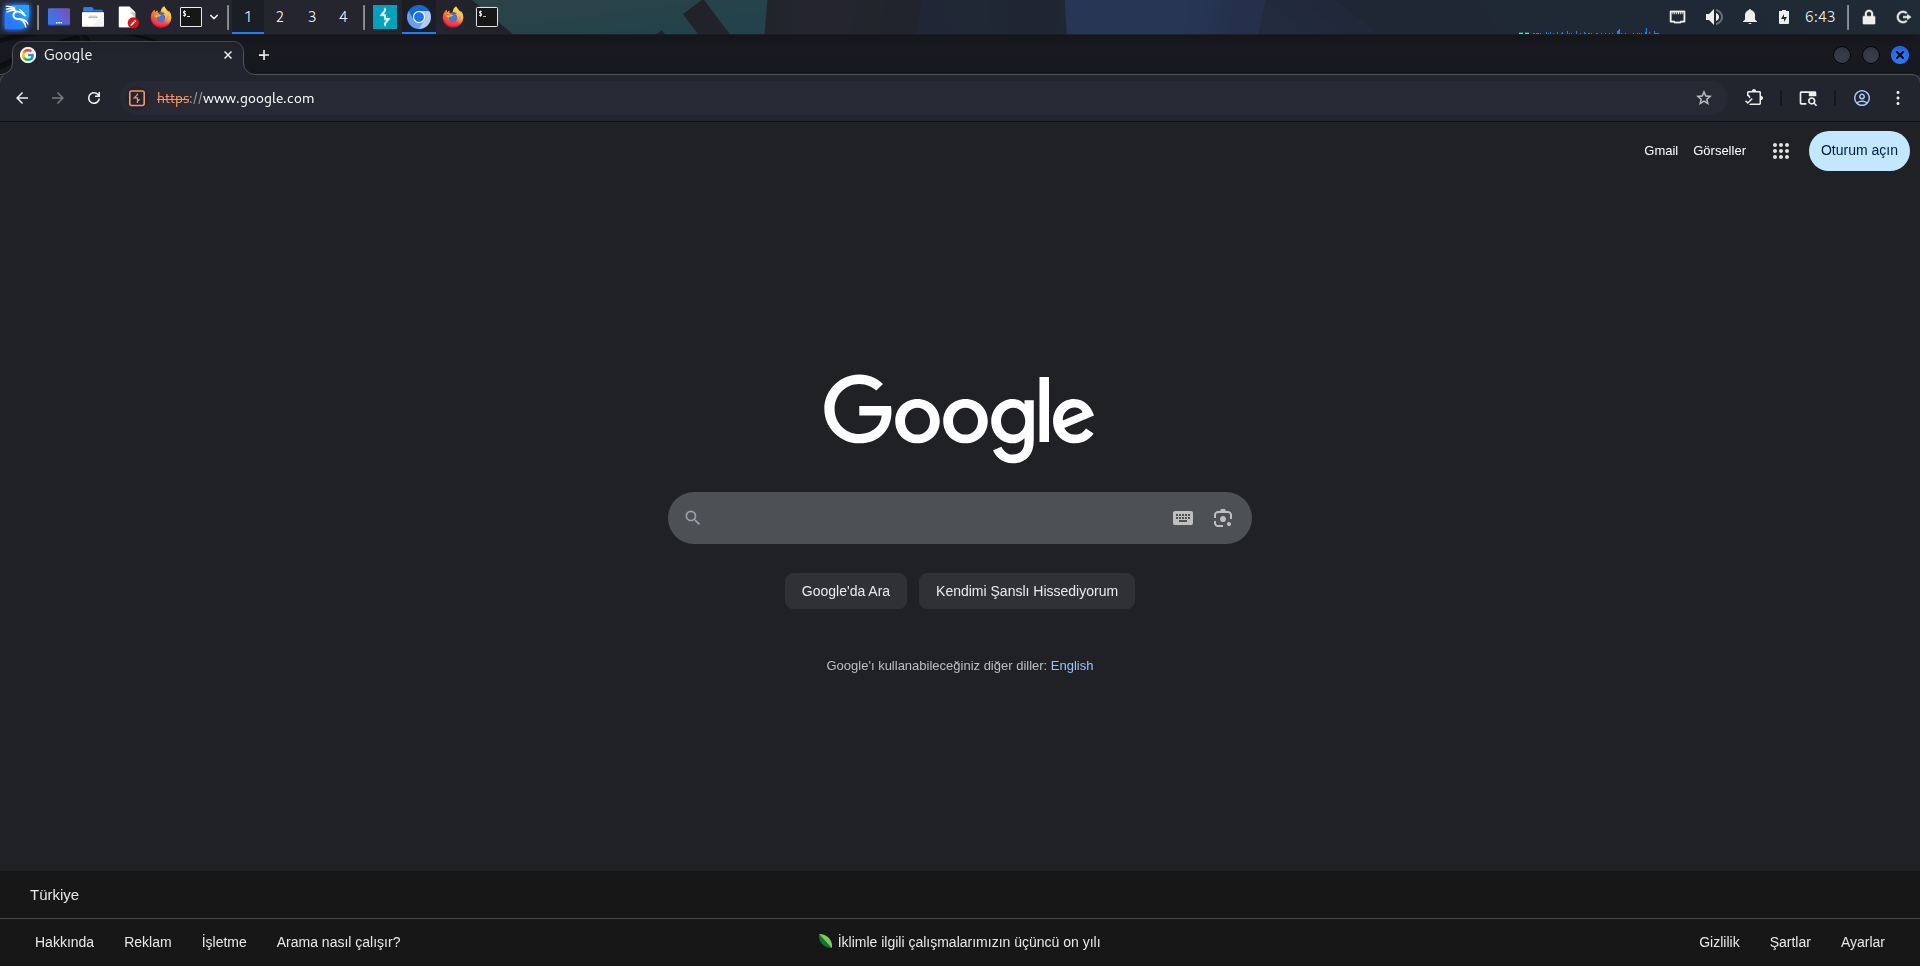Click the Google logo
The width and height of the screenshot is (1920, 966).
959,418
